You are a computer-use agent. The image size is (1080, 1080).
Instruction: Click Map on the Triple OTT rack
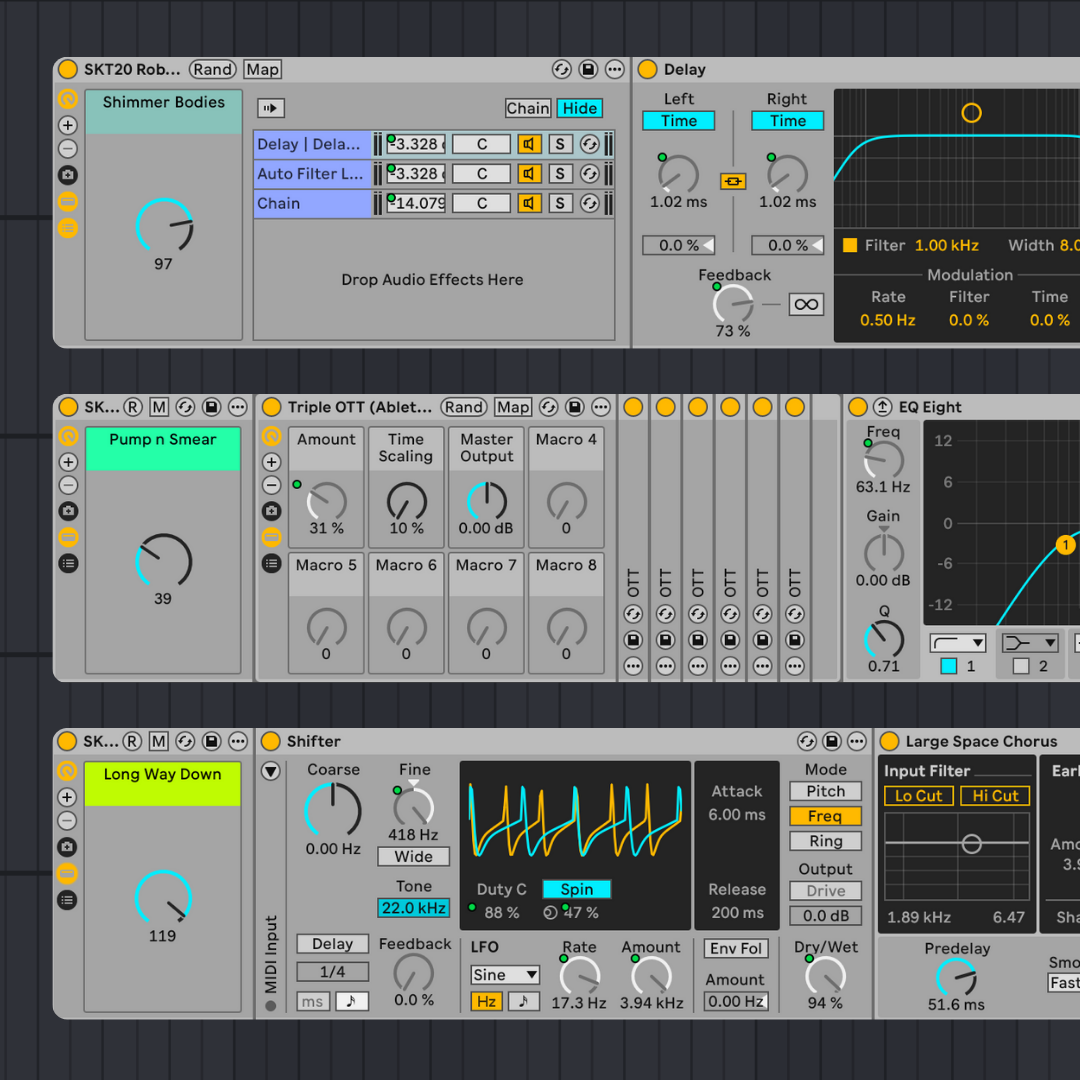click(512, 407)
